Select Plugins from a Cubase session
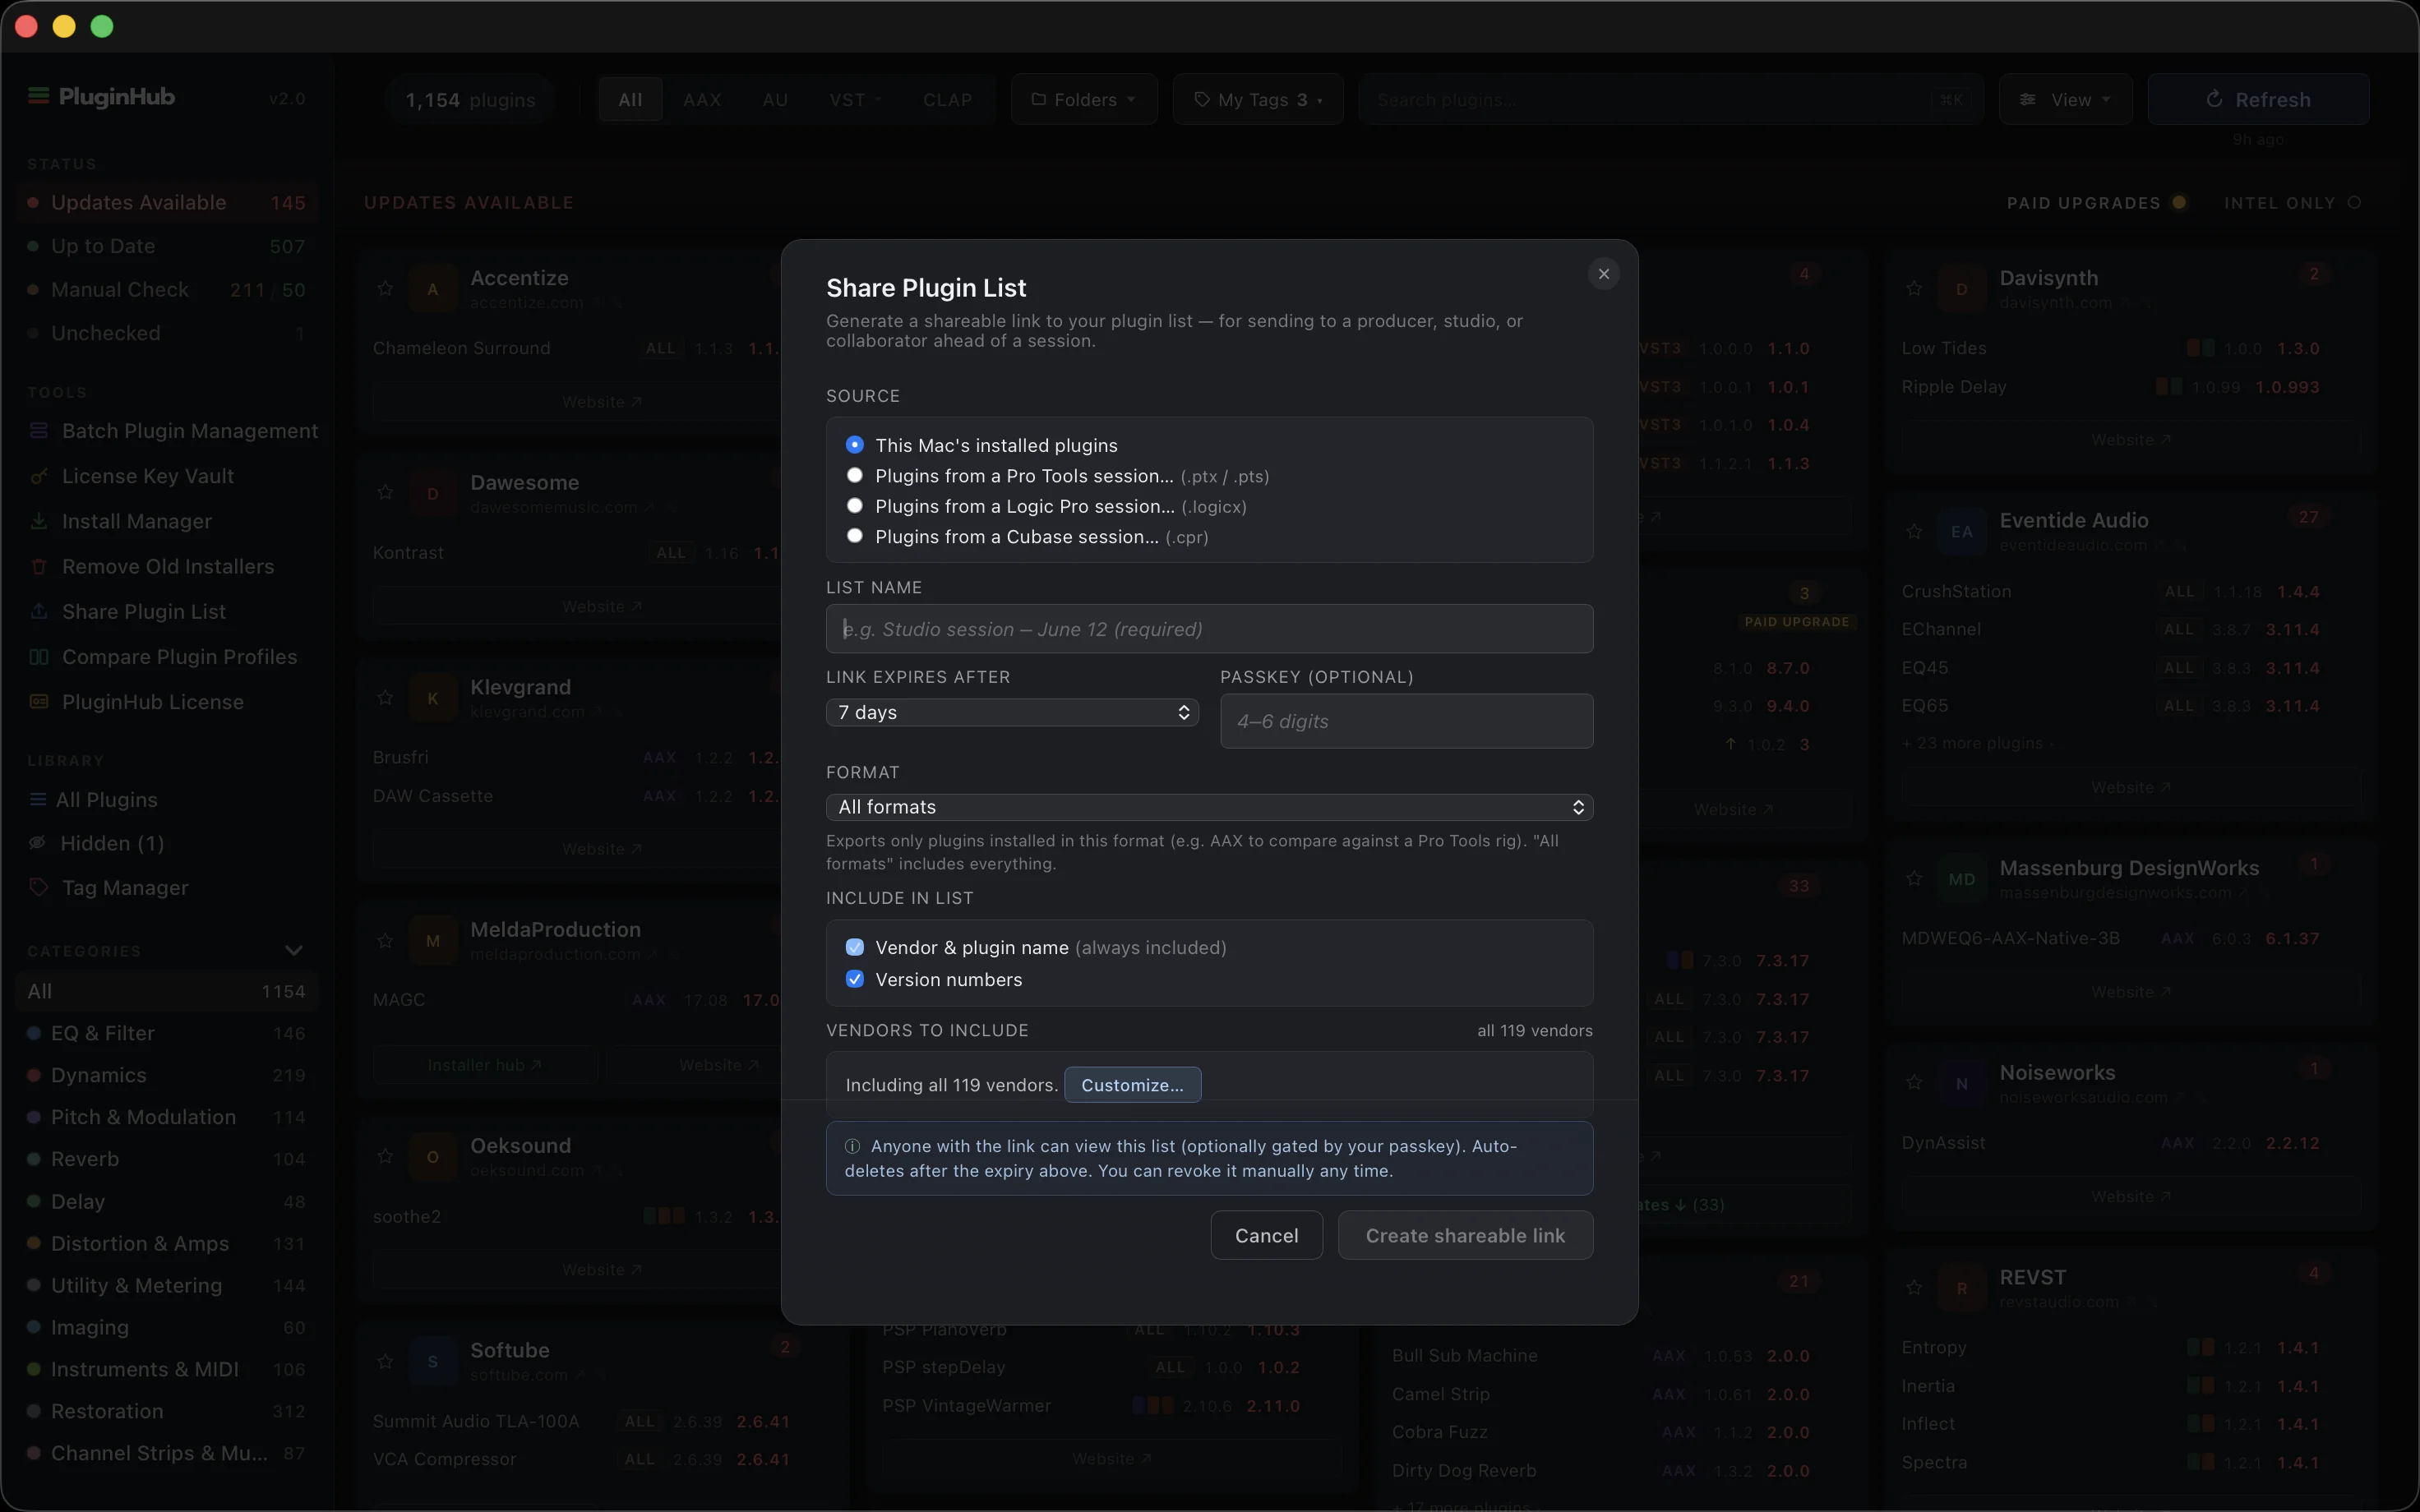This screenshot has width=2420, height=1512. [x=855, y=536]
